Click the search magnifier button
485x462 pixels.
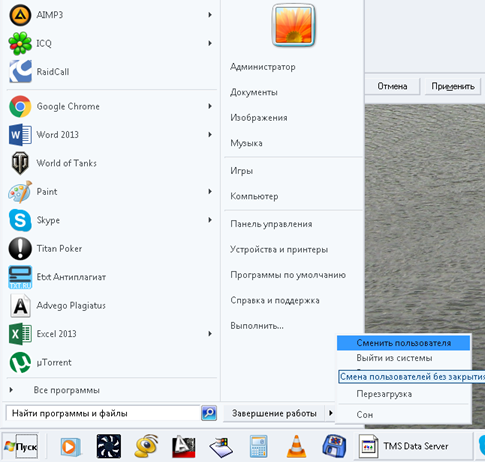[209, 413]
